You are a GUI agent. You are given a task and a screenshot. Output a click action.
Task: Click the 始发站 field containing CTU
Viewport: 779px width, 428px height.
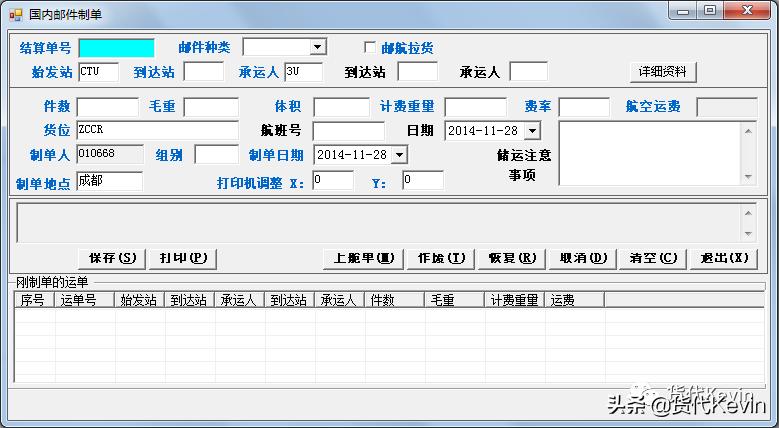pos(98,72)
